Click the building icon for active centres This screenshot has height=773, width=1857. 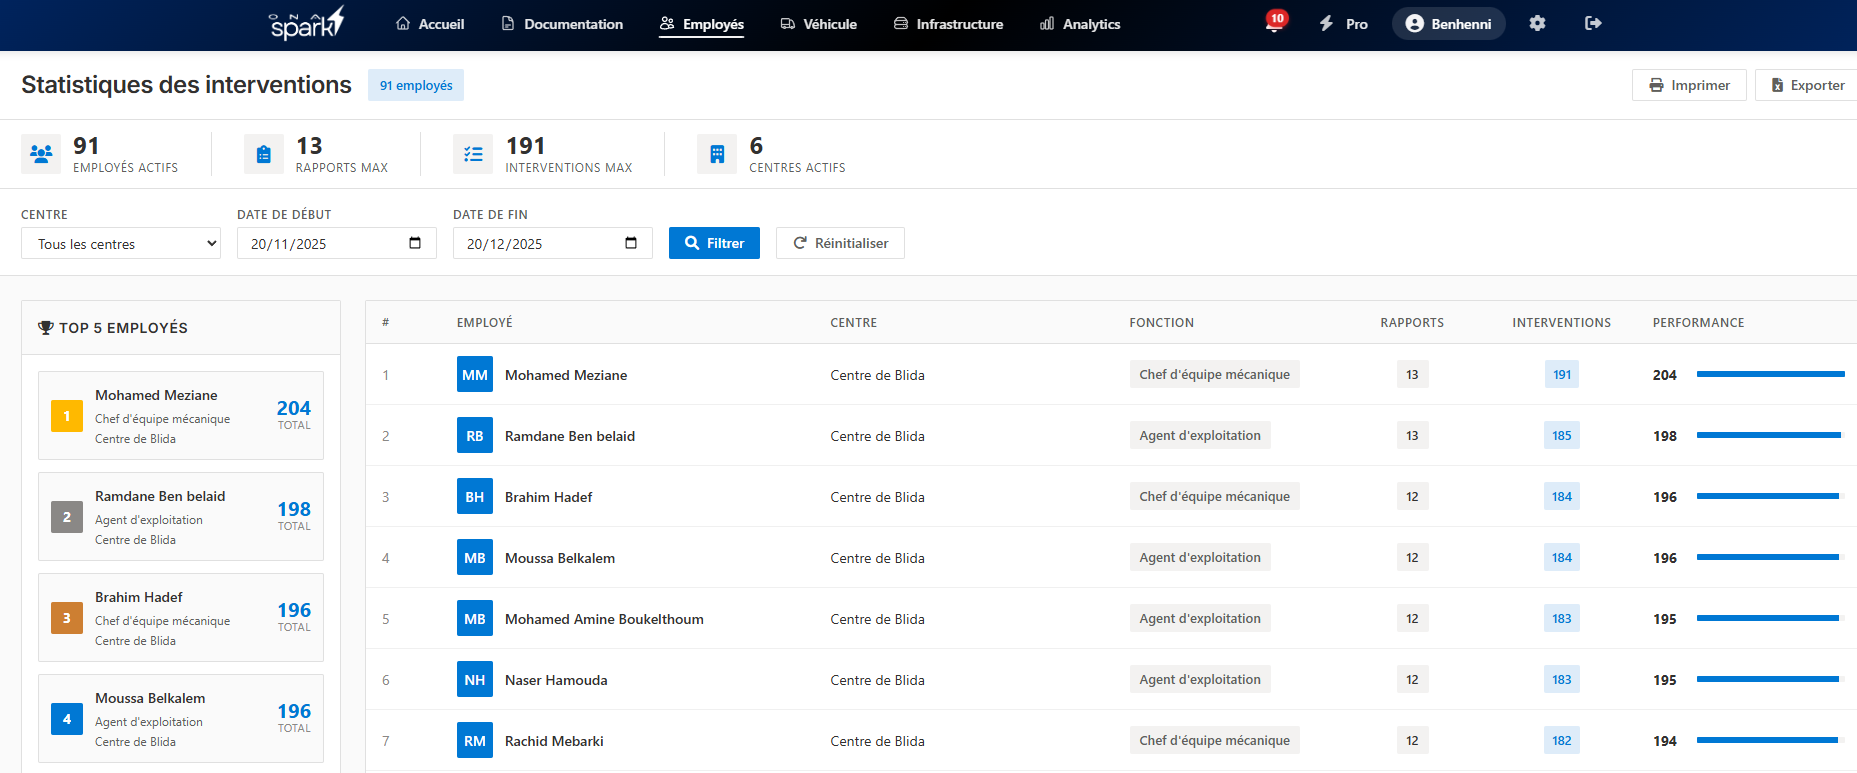click(x=717, y=154)
